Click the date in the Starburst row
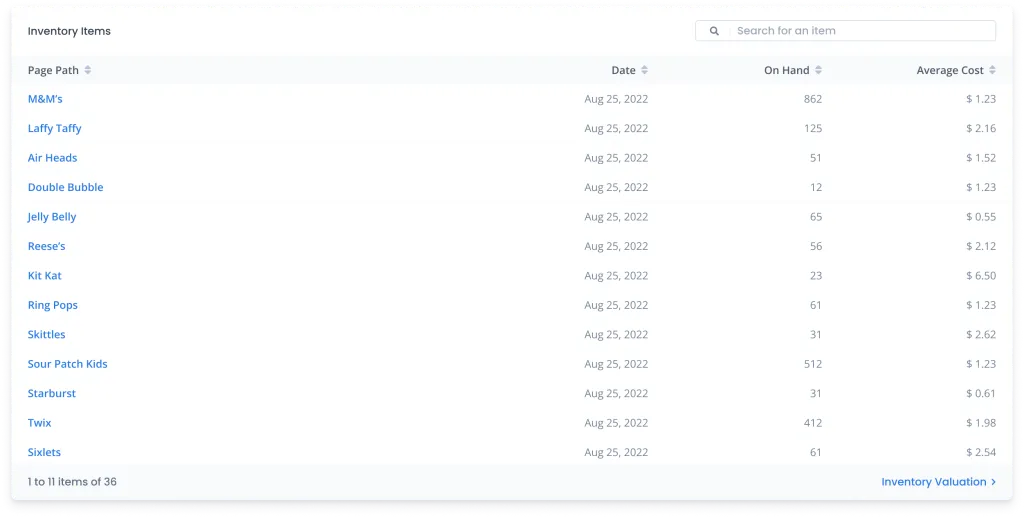 [616, 393]
